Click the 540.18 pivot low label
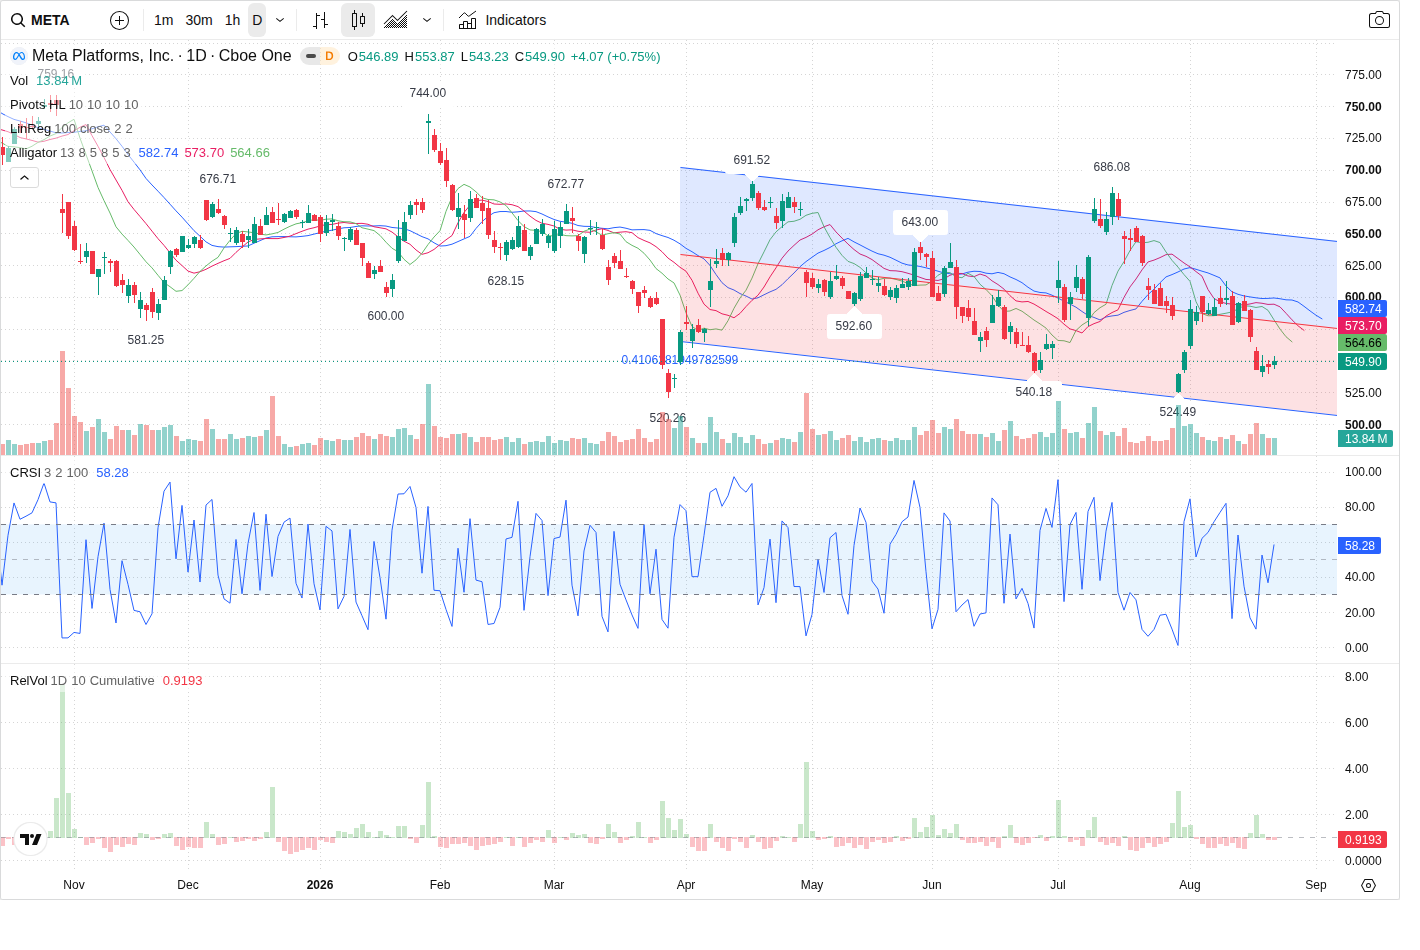The height and width of the screenshot is (950, 1420). point(1034,392)
